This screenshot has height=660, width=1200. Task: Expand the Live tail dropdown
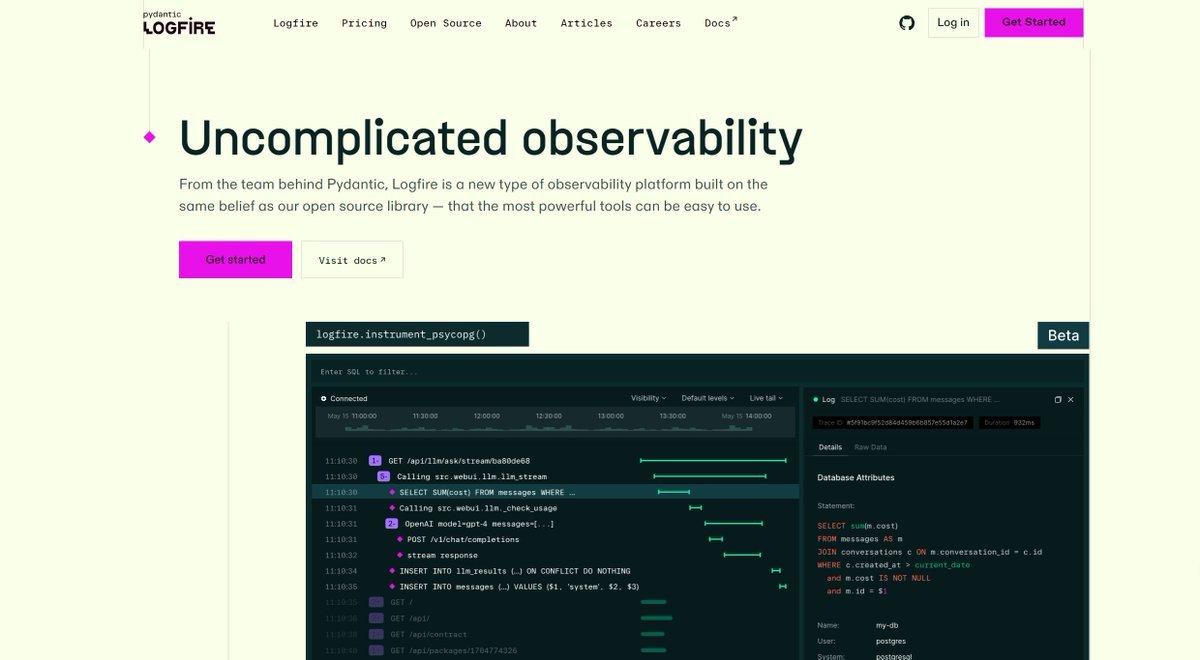click(765, 398)
